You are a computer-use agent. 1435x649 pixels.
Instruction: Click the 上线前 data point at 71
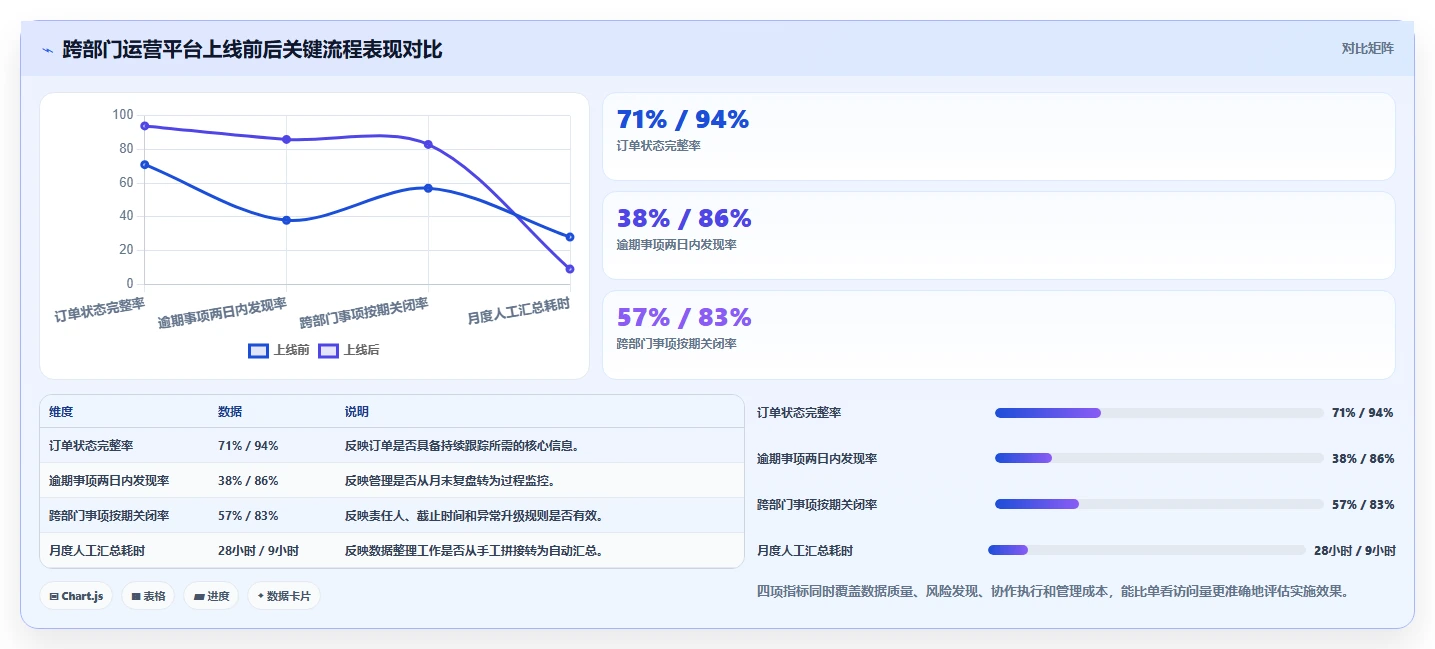click(145, 164)
